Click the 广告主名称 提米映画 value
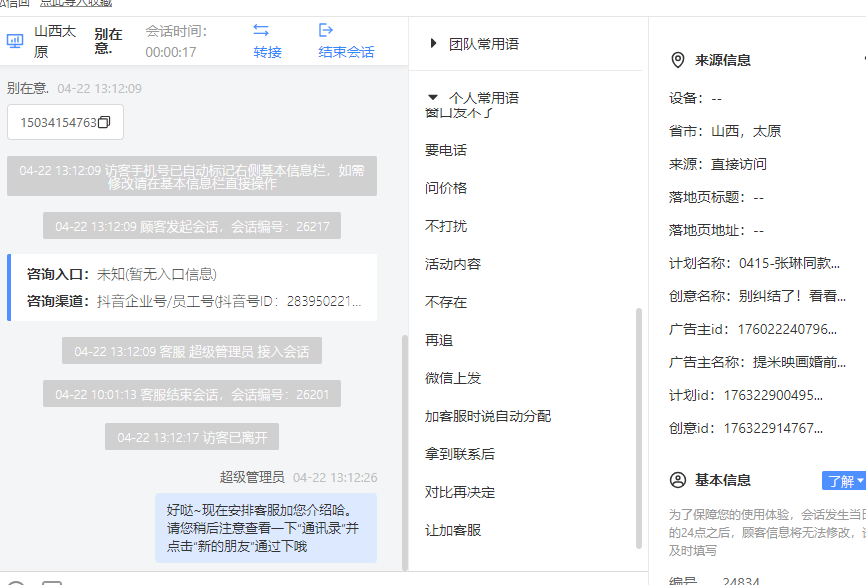866x585 pixels. (799, 362)
